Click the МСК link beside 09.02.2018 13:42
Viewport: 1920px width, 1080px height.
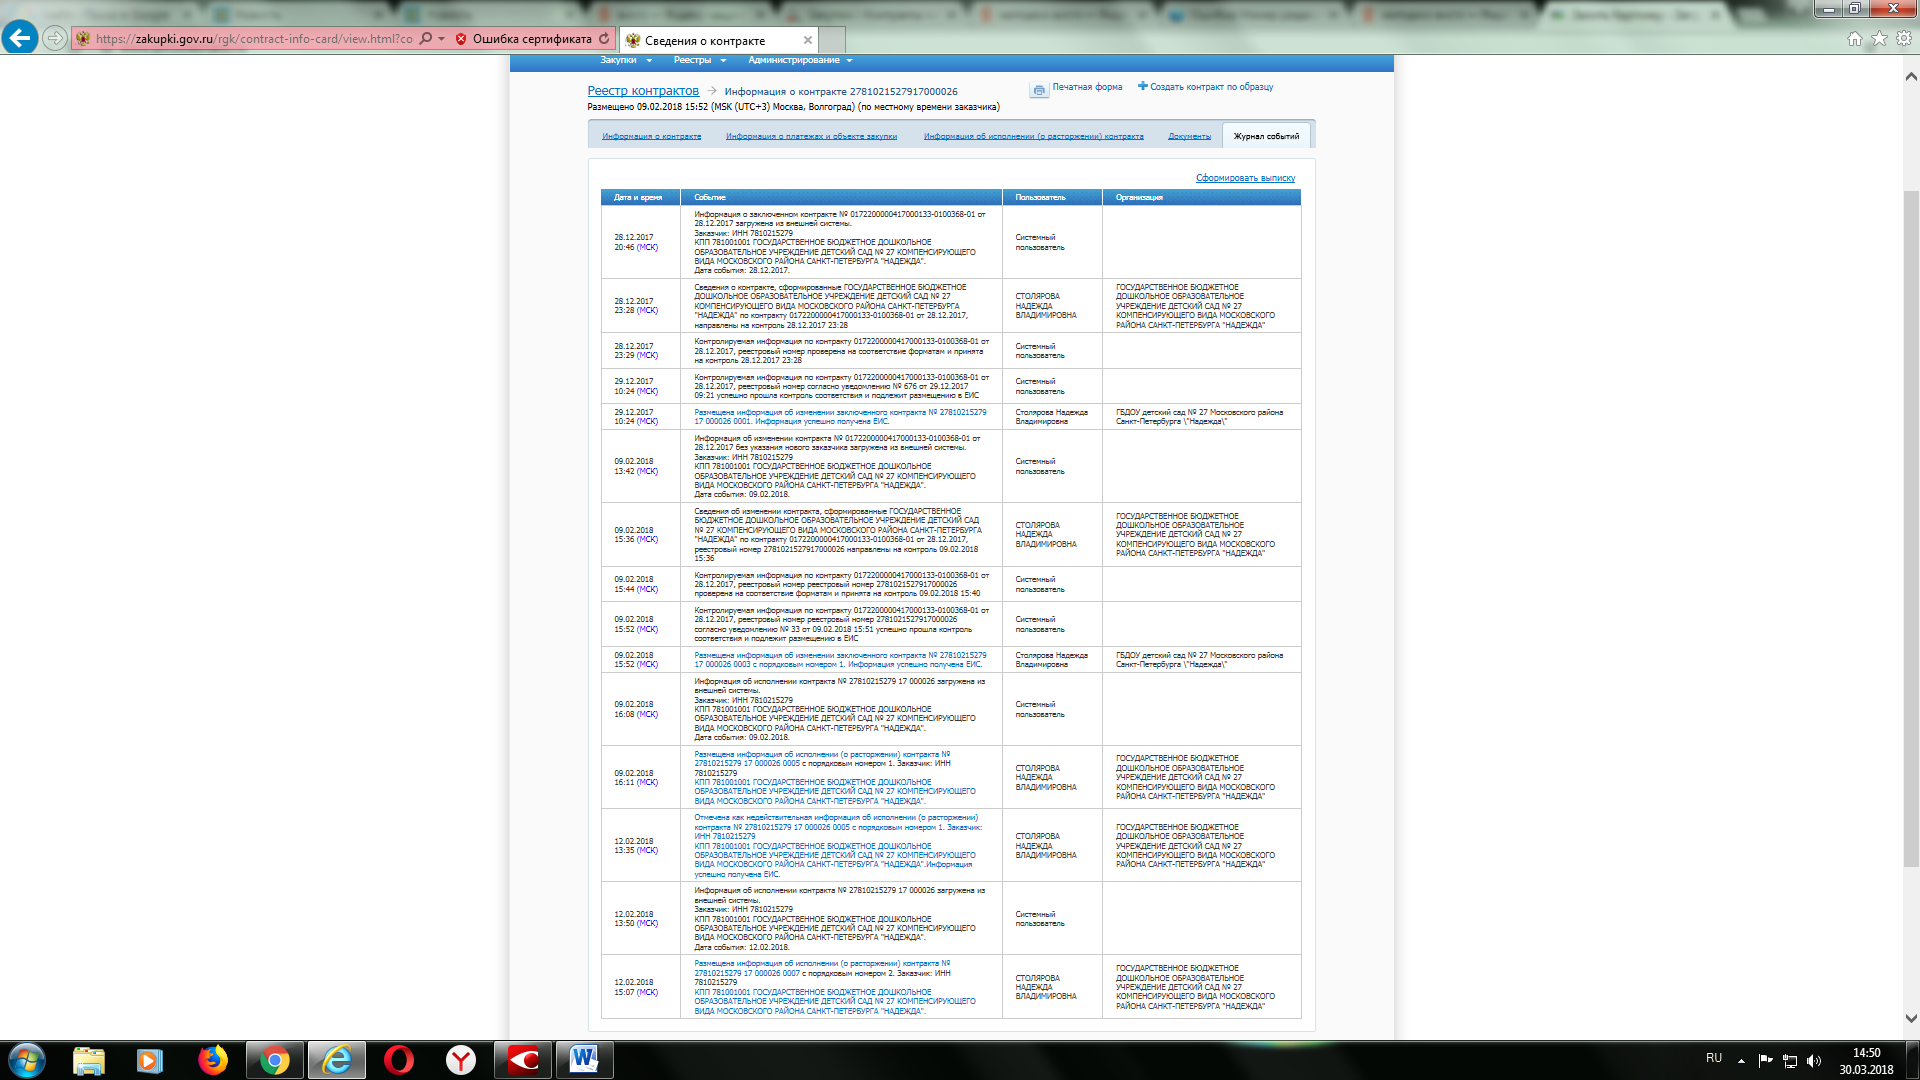[647, 471]
